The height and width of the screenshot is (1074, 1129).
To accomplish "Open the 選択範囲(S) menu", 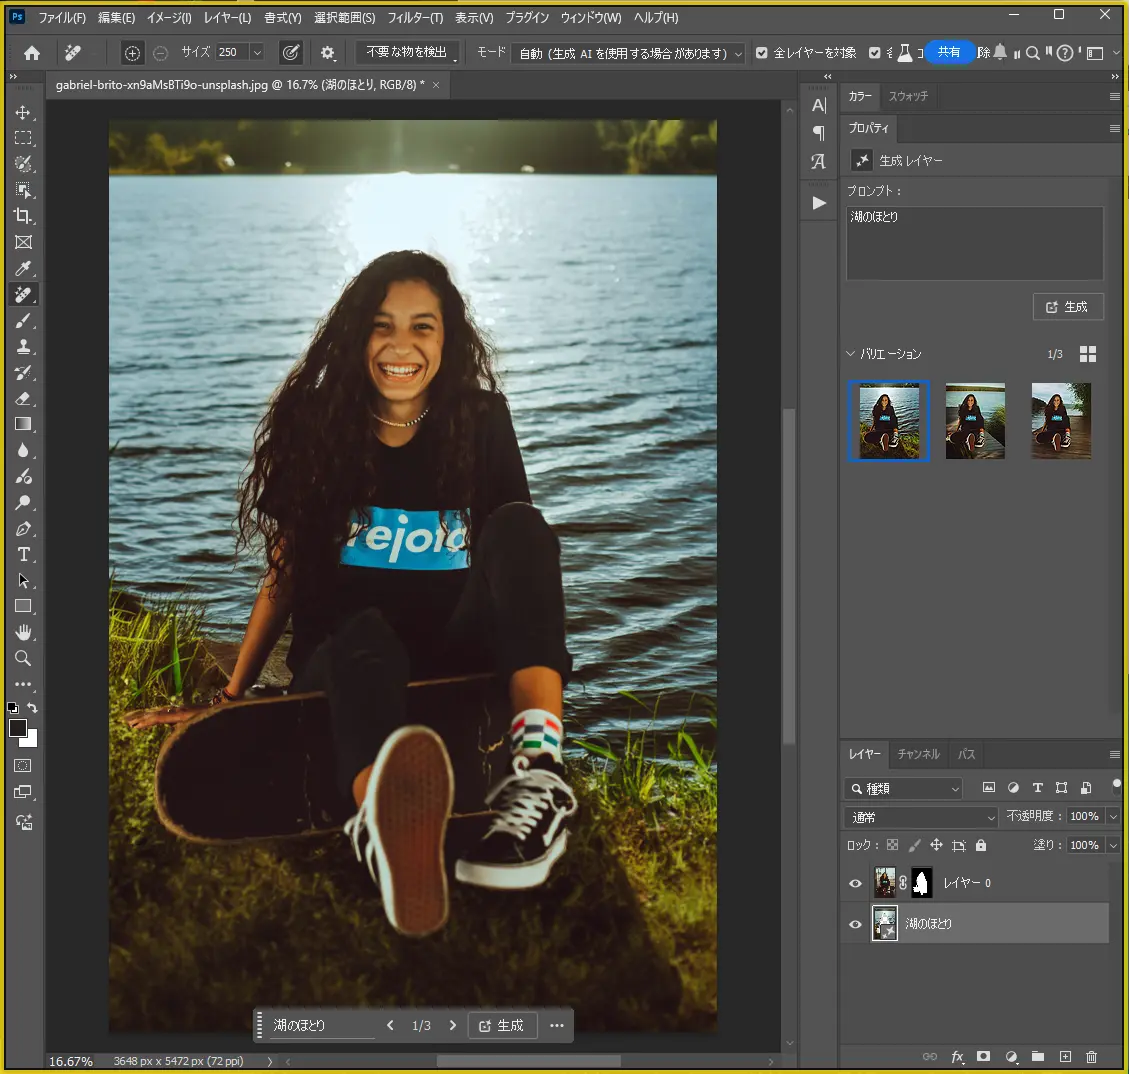I will coord(344,17).
